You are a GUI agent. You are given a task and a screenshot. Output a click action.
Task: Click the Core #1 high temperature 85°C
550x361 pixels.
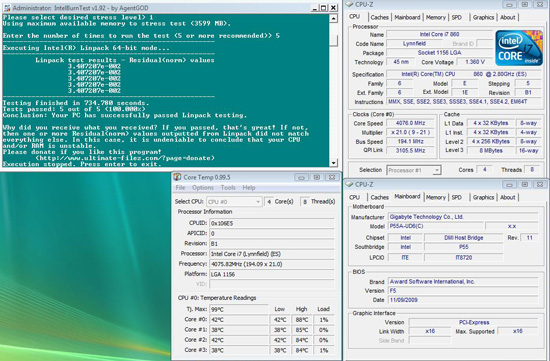[x=302, y=330]
